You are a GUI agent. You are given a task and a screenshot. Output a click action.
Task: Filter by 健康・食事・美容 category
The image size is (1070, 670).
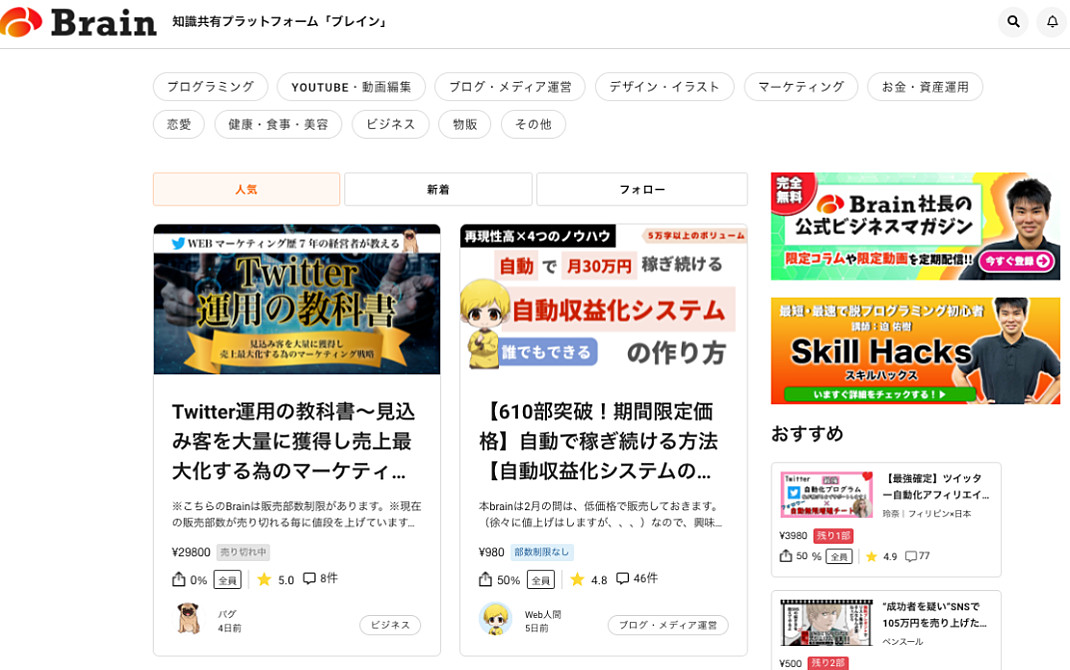278,124
